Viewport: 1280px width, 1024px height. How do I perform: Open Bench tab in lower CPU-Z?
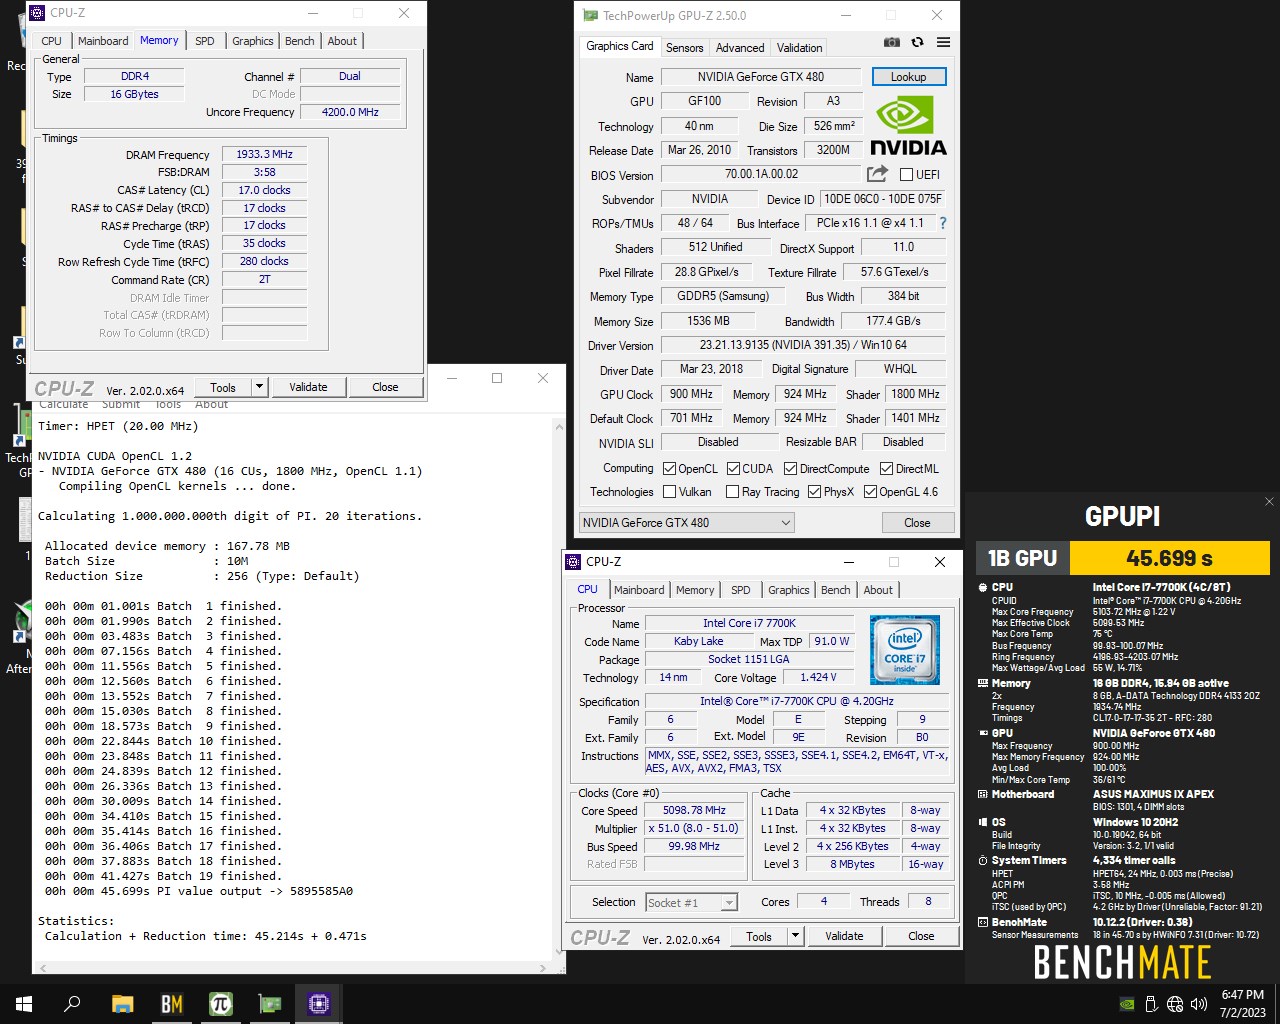[836, 590]
